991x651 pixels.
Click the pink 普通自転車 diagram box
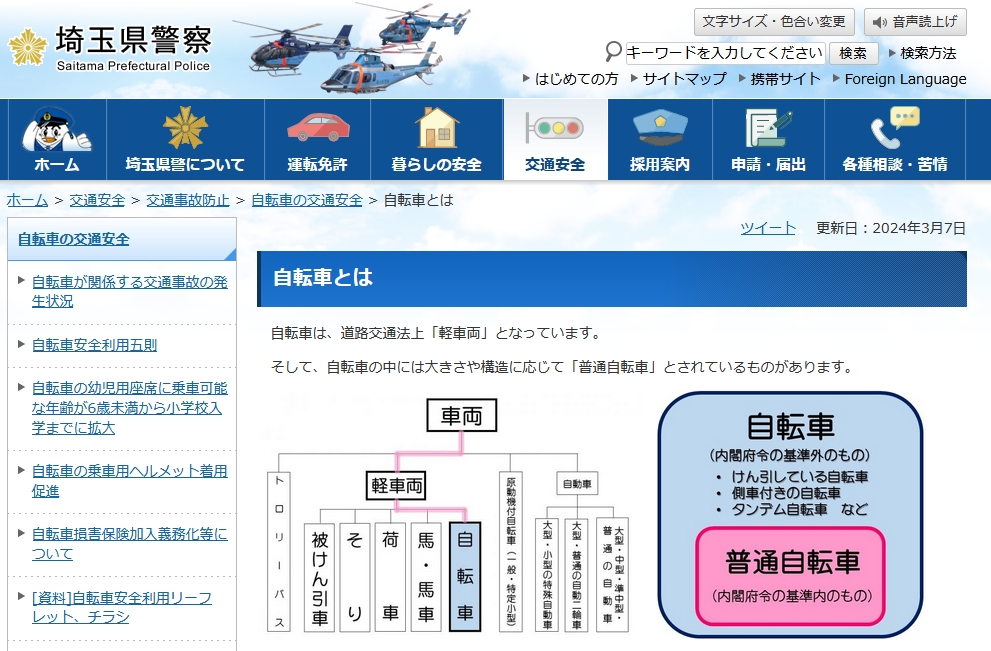point(791,576)
